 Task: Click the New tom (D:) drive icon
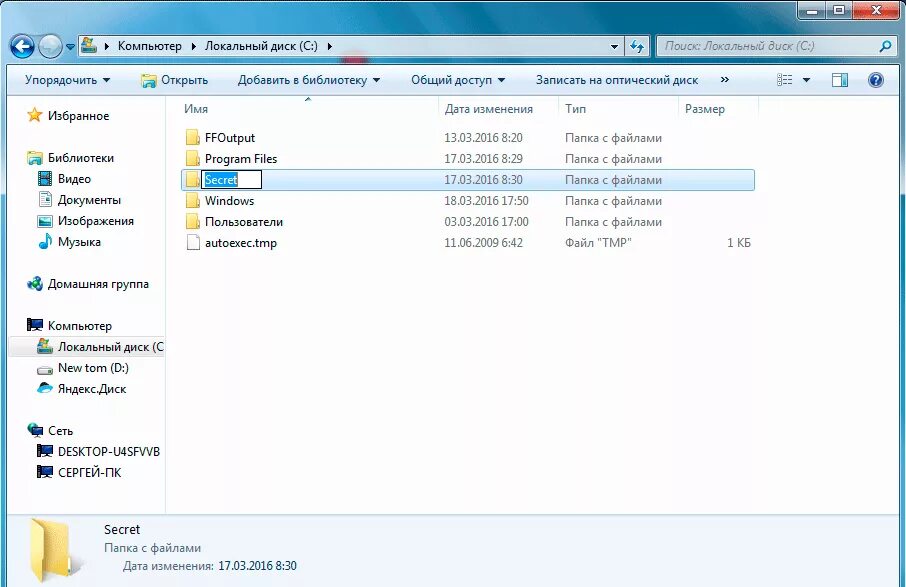[45, 369]
